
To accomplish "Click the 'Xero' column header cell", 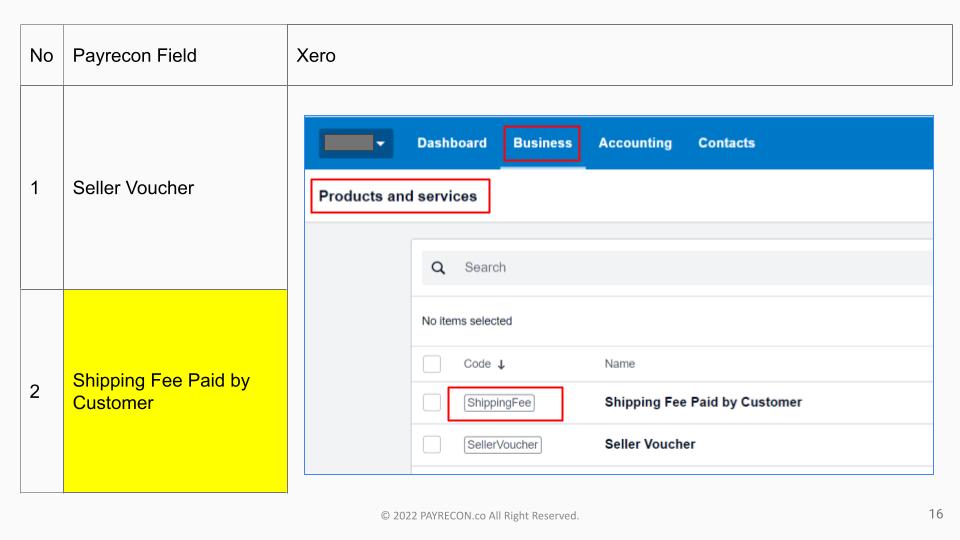I will 620,55.
